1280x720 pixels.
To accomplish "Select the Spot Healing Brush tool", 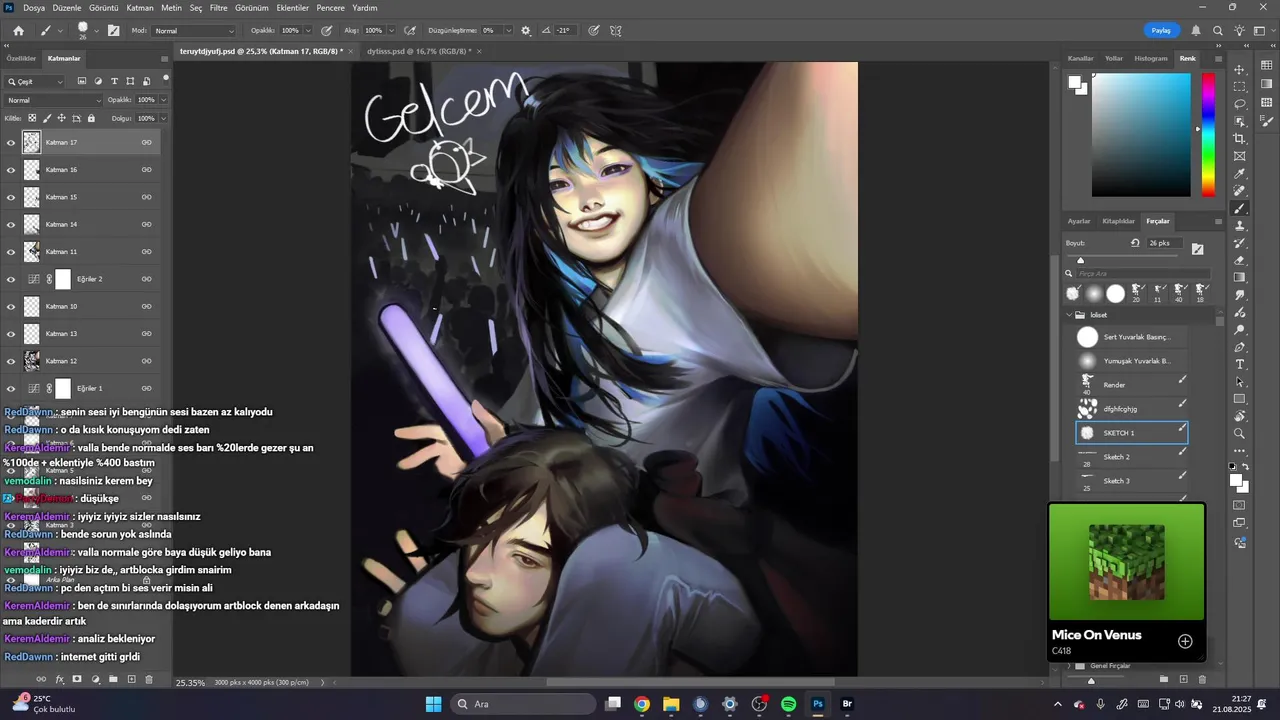I will click(1240, 191).
